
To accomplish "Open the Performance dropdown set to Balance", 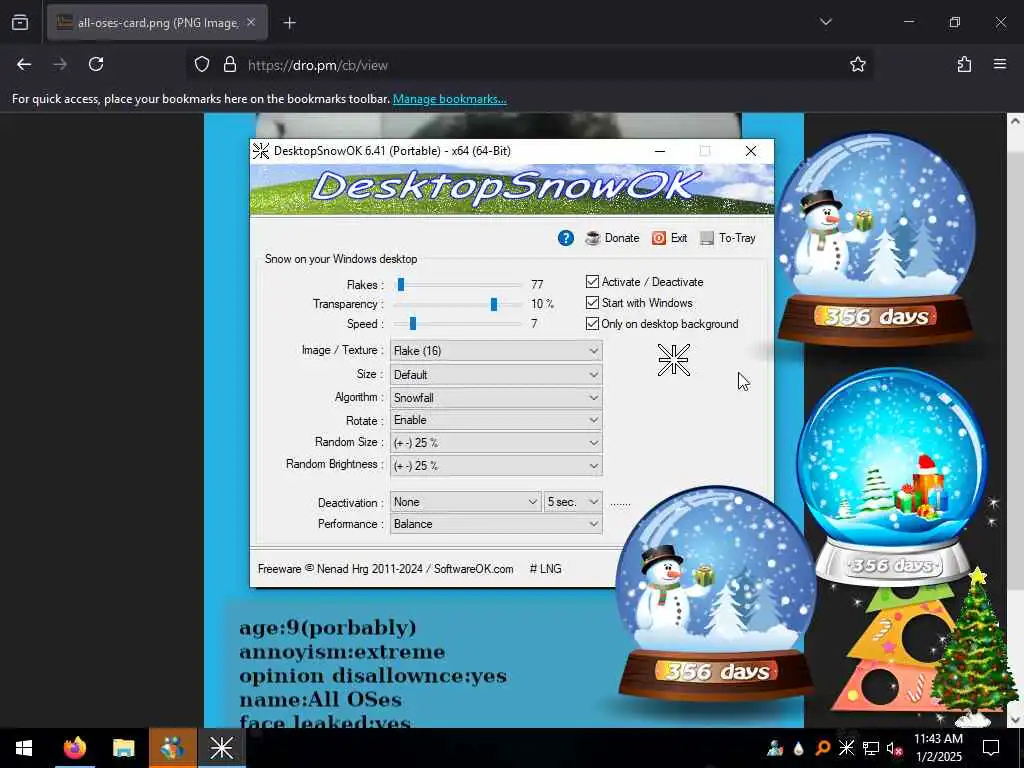I will click(x=496, y=524).
